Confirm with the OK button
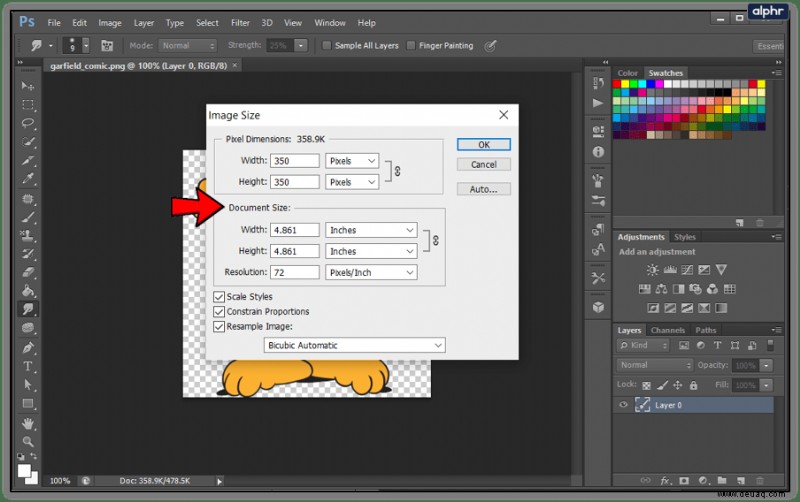This screenshot has width=800, height=502. (x=484, y=144)
